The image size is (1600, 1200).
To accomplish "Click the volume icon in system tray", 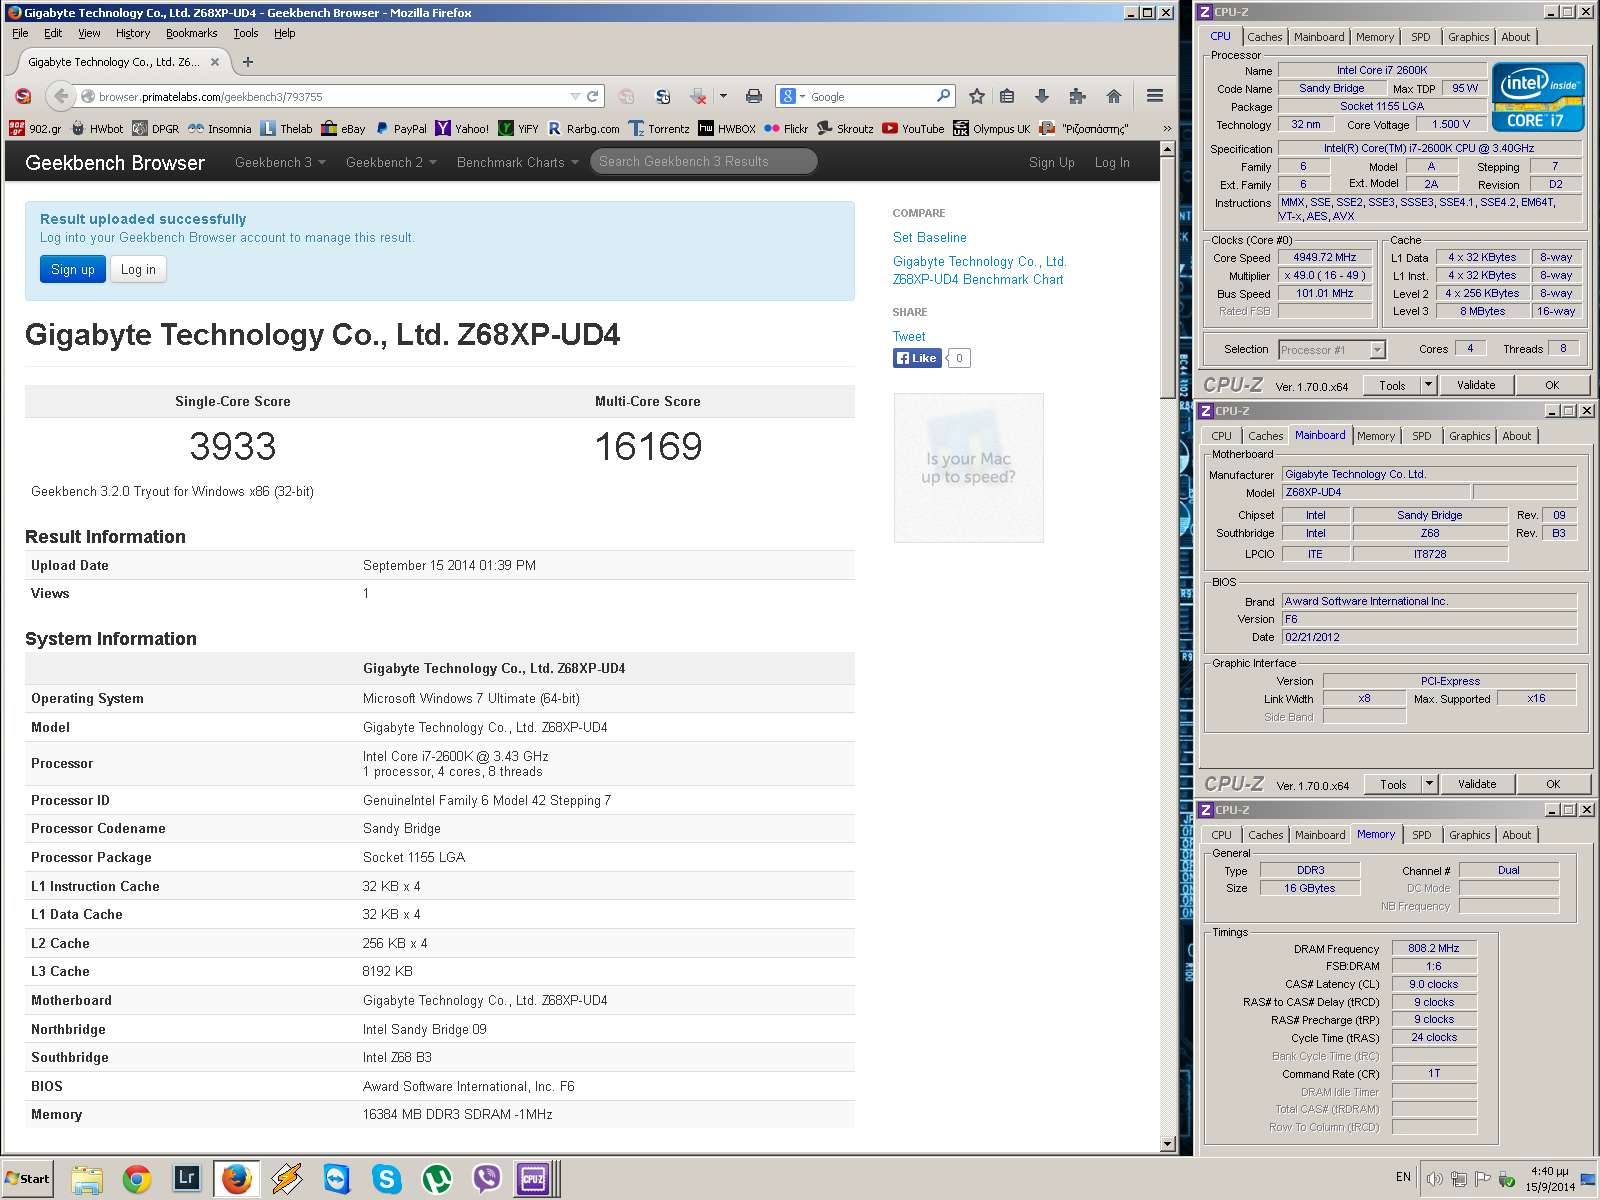I will point(1434,1179).
